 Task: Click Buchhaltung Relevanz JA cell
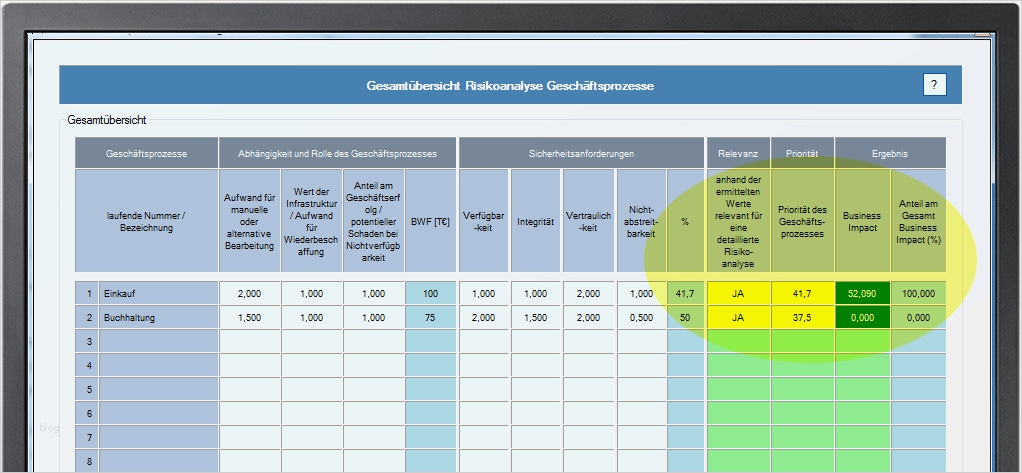[x=738, y=317]
